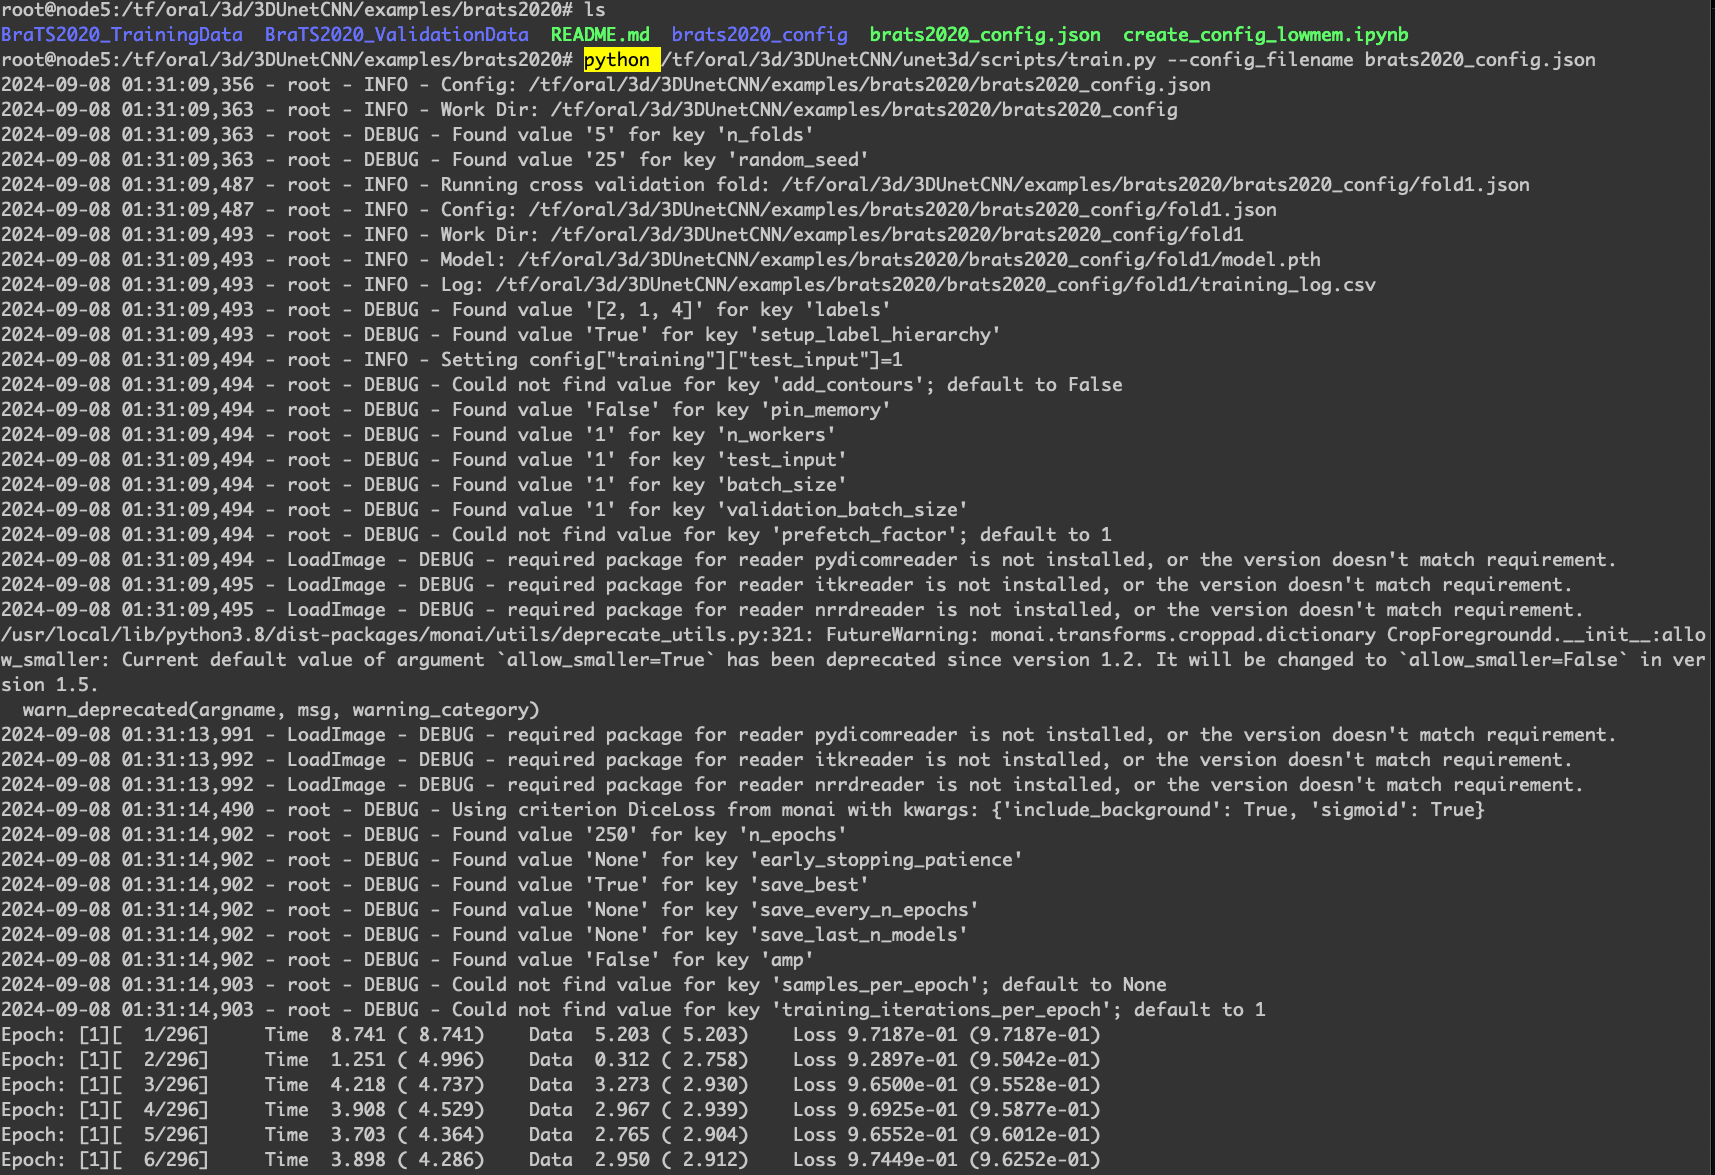The image size is (1715, 1175).
Task: Click the highlighted python command word
Action: click(x=617, y=60)
